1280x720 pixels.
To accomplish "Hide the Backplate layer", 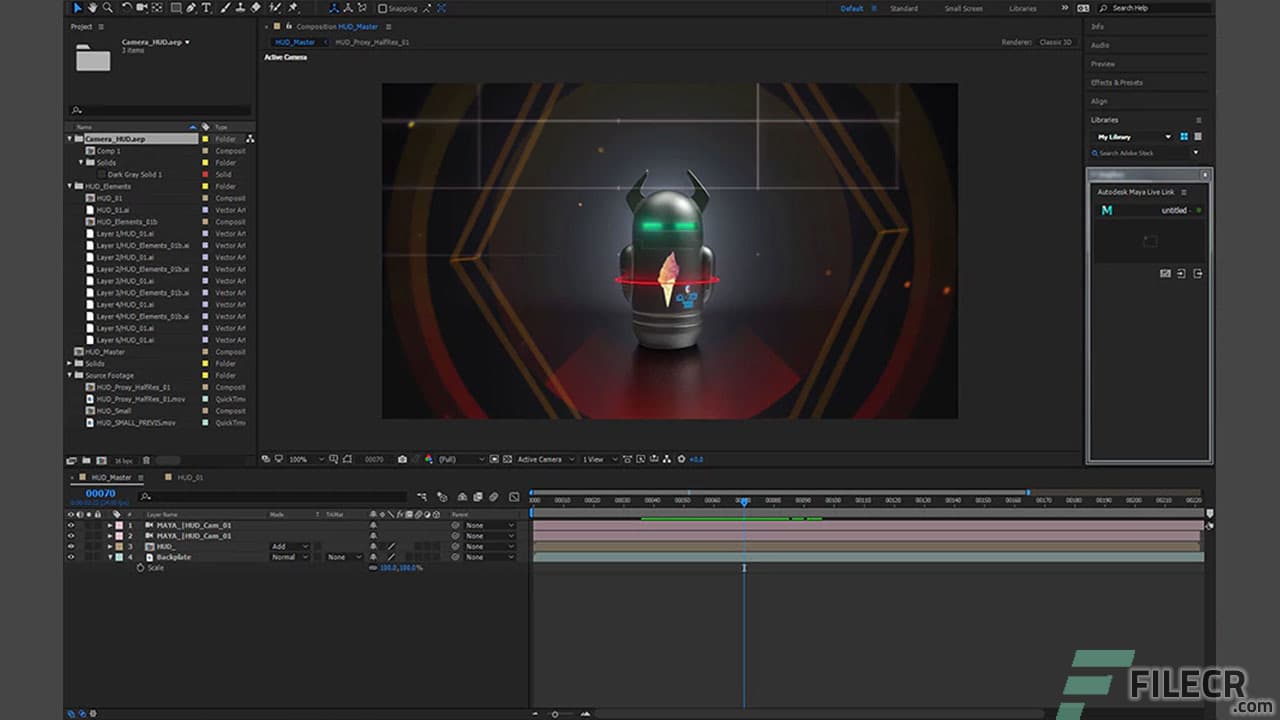I will tap(71, 557).
